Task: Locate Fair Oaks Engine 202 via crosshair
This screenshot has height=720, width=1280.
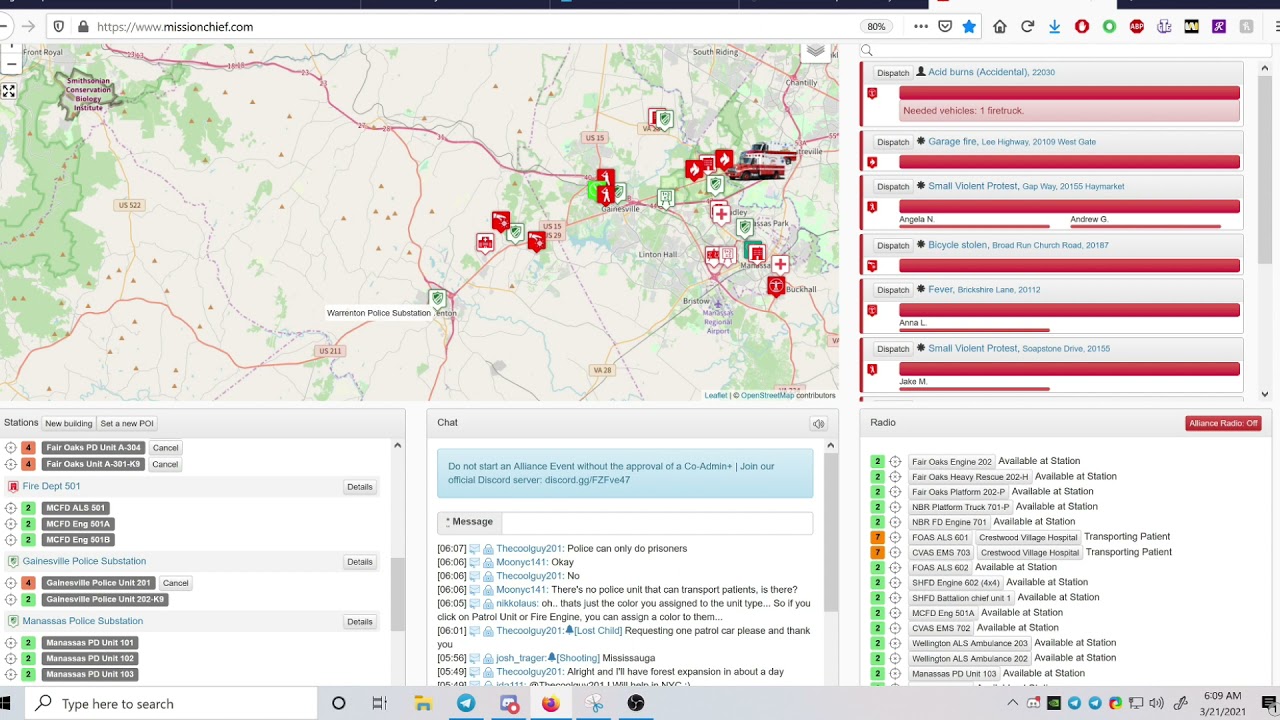Action: (895, 462)
